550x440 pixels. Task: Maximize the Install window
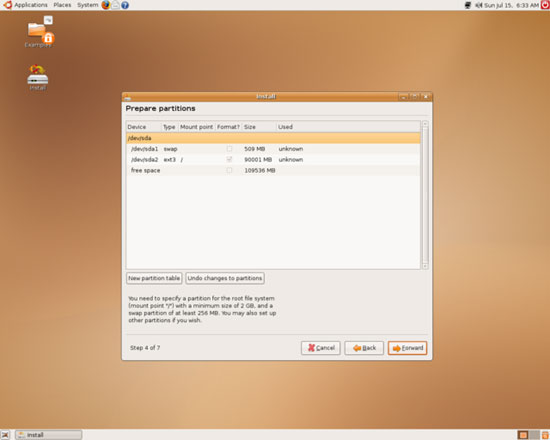415,97
